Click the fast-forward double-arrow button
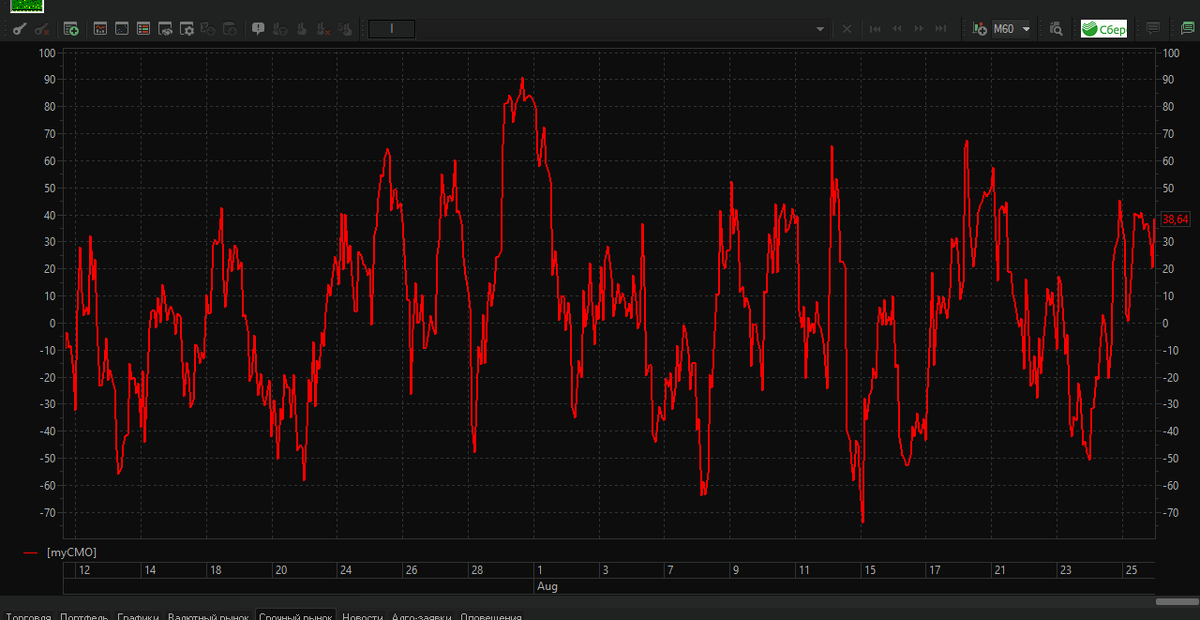The height and width of the screenshot is (620, 1200). click(918, 29)
